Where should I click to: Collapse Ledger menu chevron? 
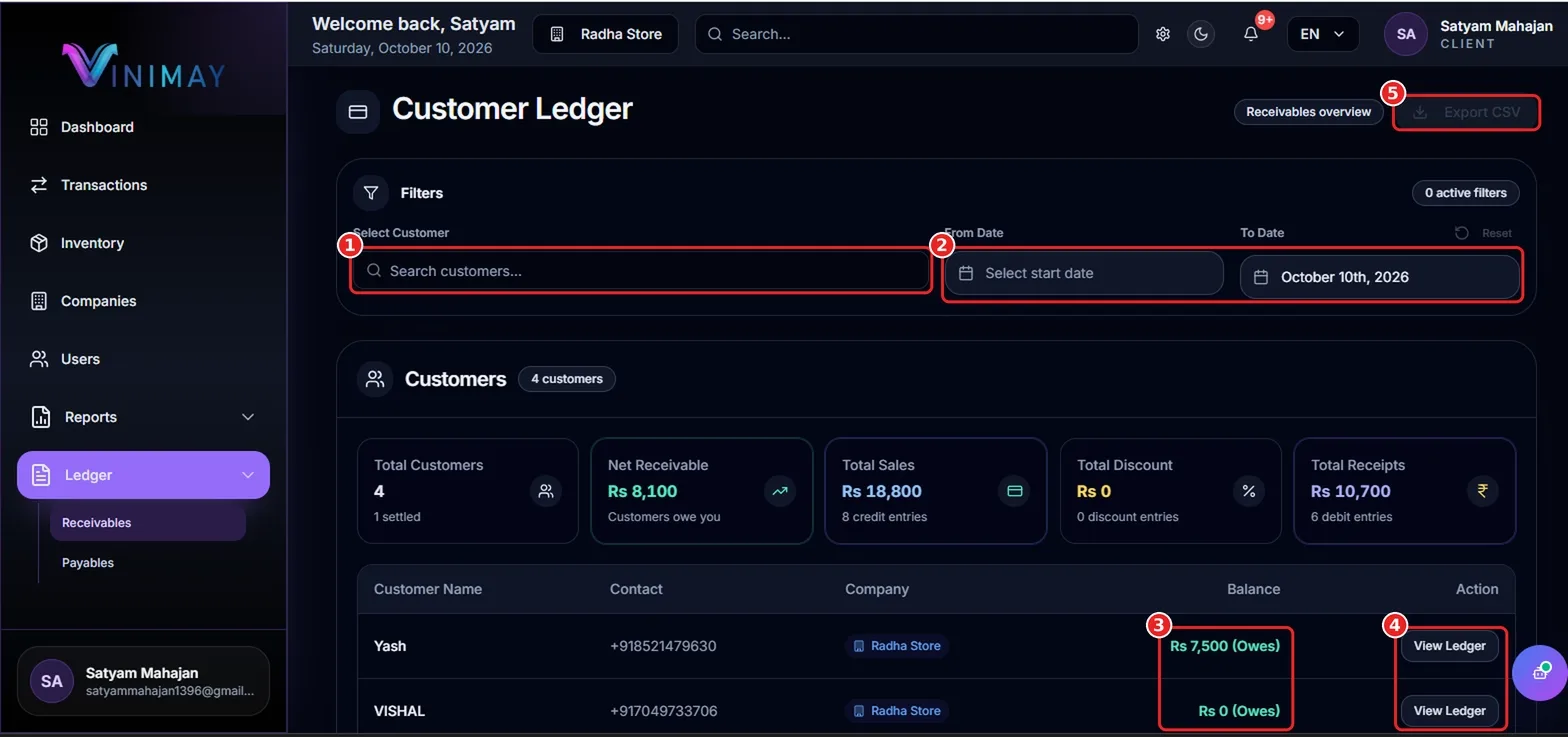(248, 475)
